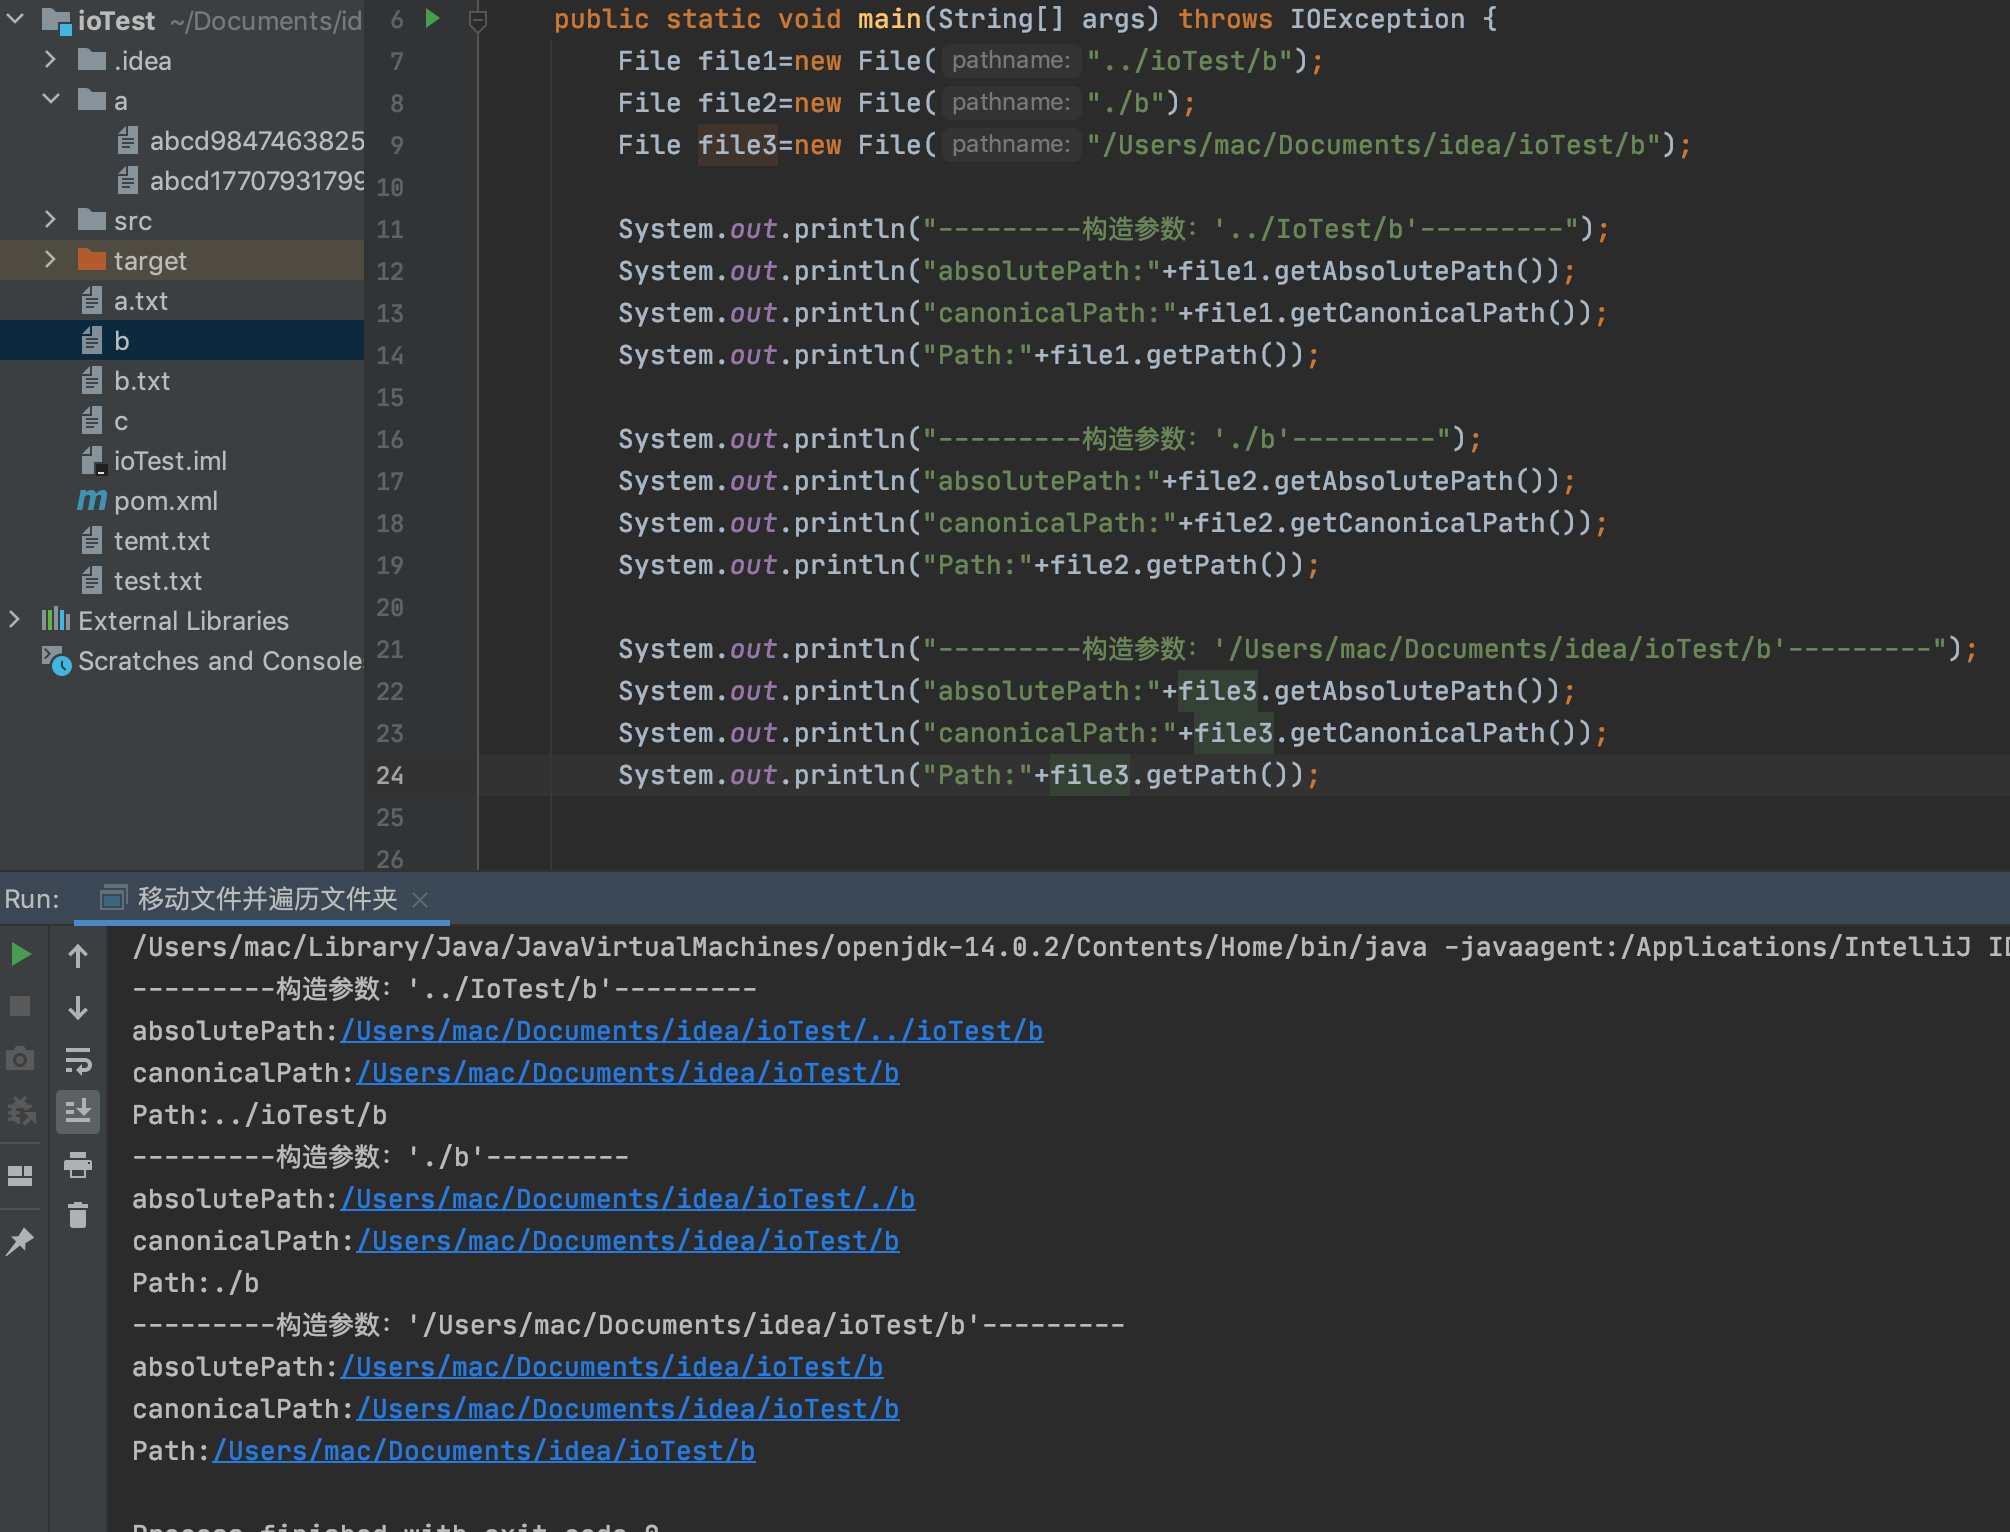Viewport: 2010px width, 1532px height.
Task: Click scroll up the stack trace arrow
Action: coord(78,956)
